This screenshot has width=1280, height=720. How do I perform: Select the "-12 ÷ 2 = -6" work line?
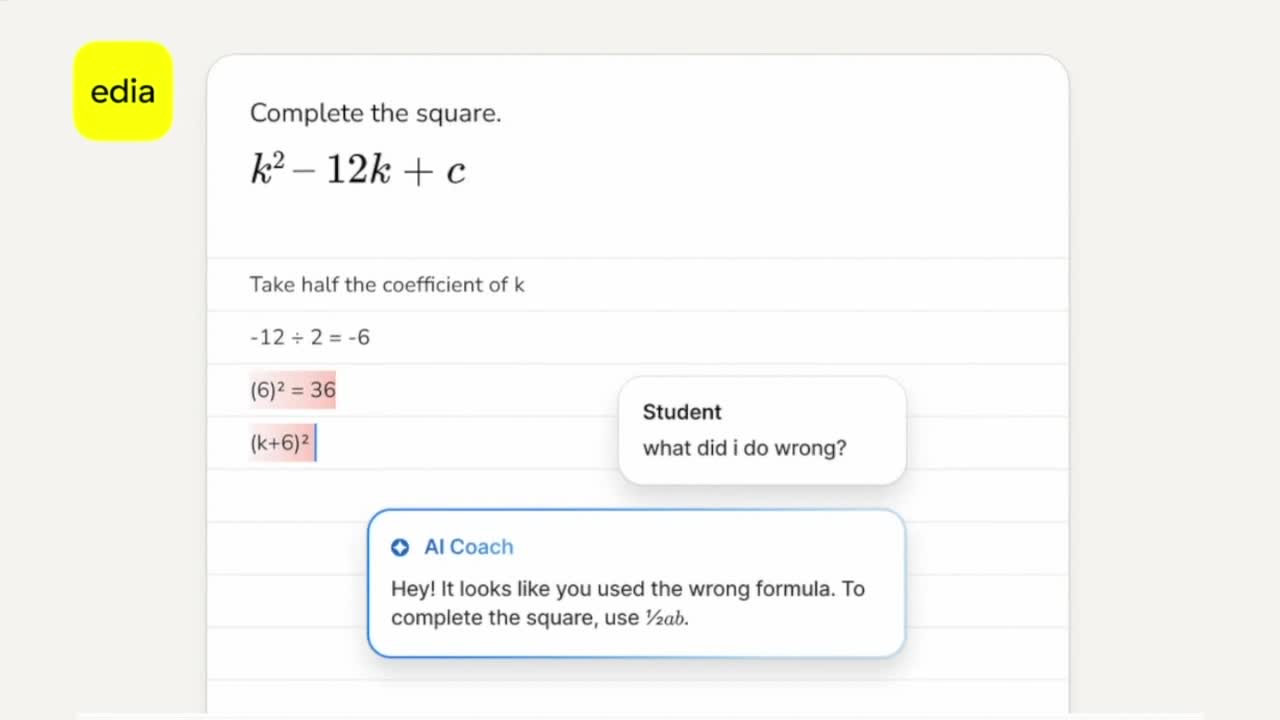(x=310, y=338)
